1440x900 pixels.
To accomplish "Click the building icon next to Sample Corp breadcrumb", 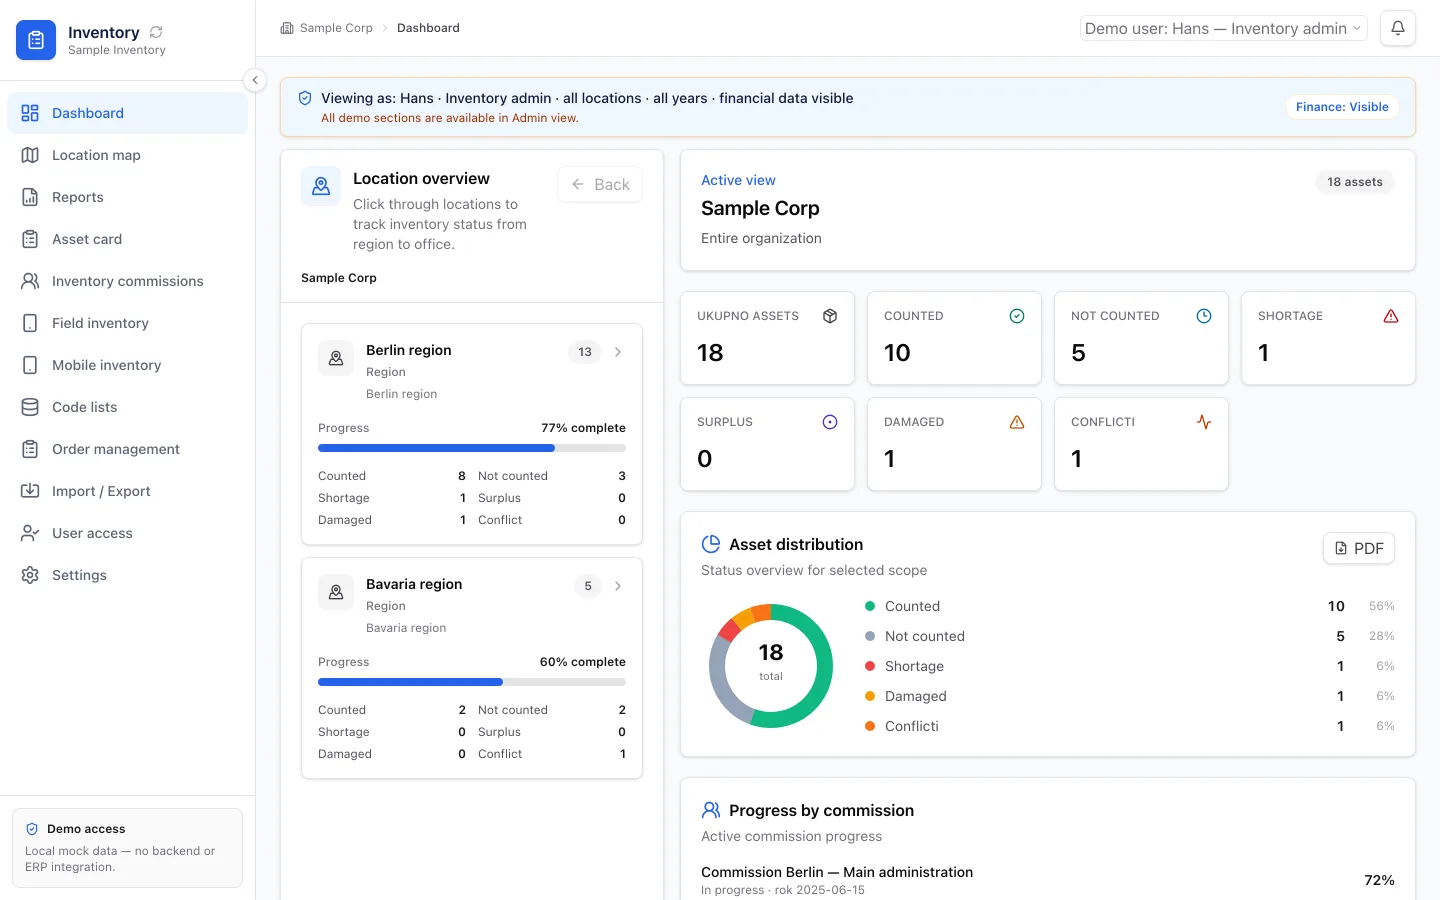I will coord(287,28).
